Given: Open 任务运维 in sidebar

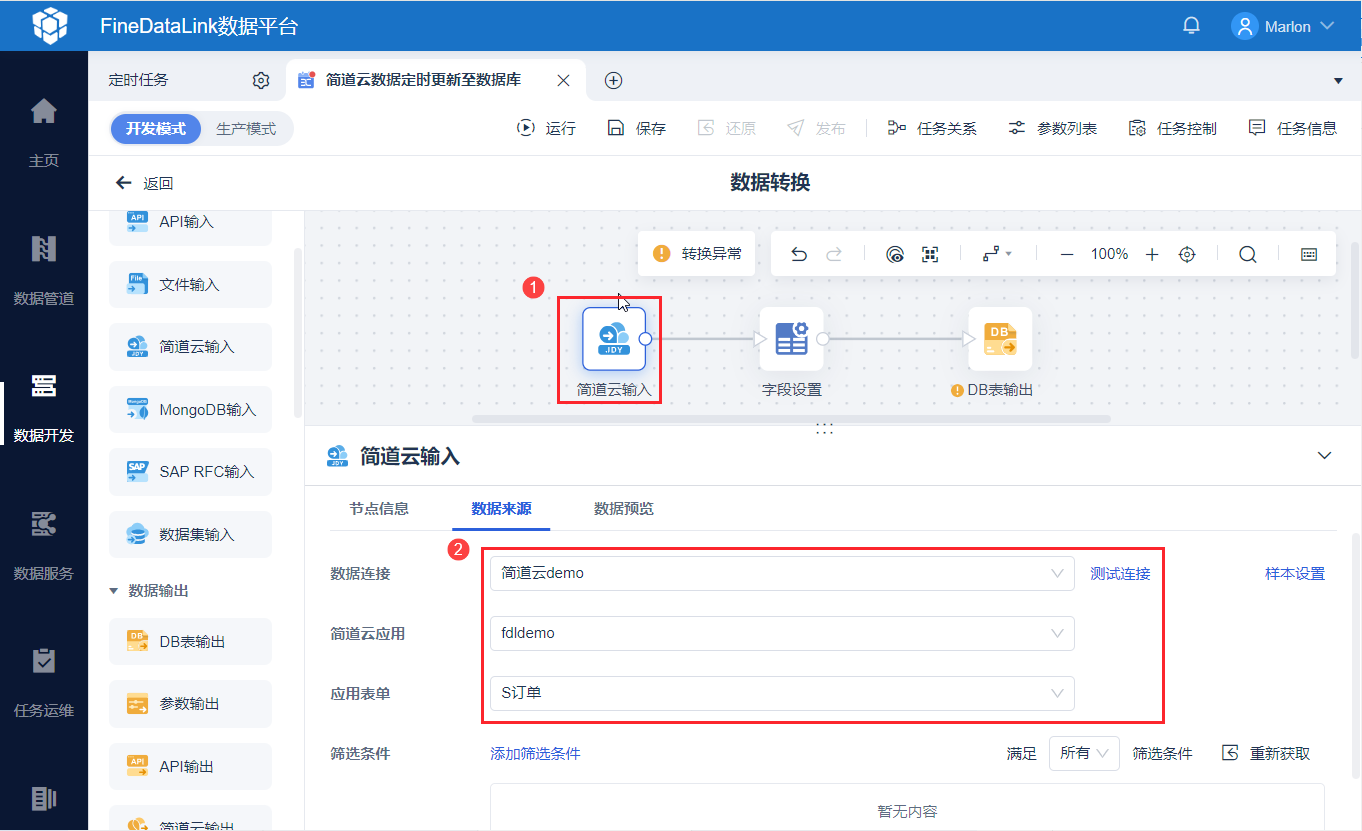Looking at the screenshot, I should tap(44, 683).
